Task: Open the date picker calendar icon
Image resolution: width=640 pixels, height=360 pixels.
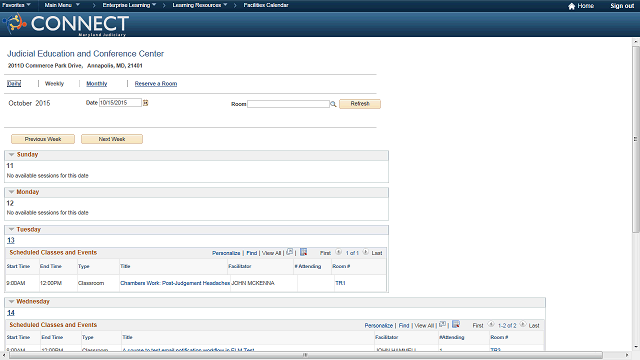Action: click(145, 103)
